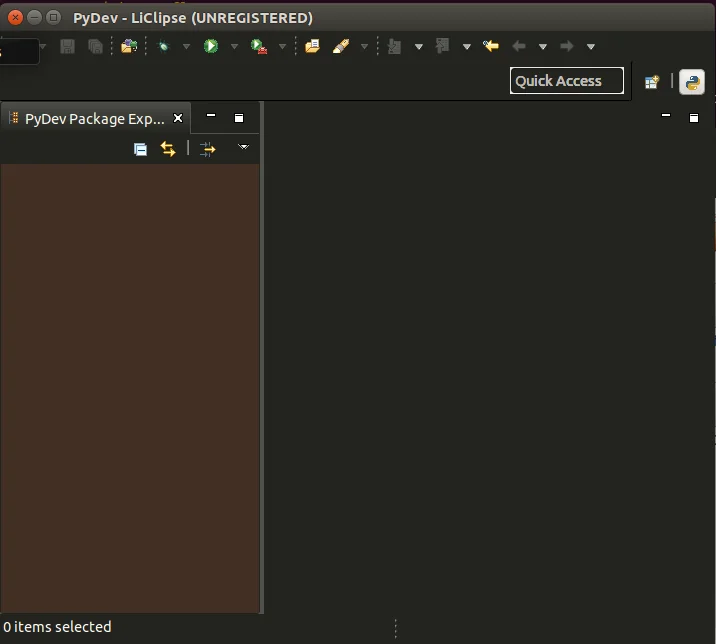
Task: Open the Debug configurations dropdown arrow
Action: [x=186, y=47]
